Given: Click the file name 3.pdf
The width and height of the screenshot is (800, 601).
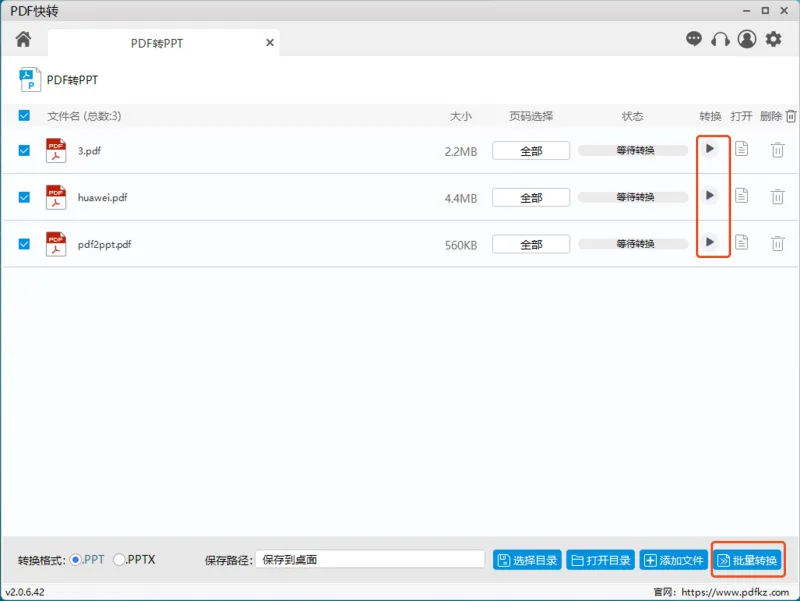Looking at the screenshot, I should tap(89, 151).
